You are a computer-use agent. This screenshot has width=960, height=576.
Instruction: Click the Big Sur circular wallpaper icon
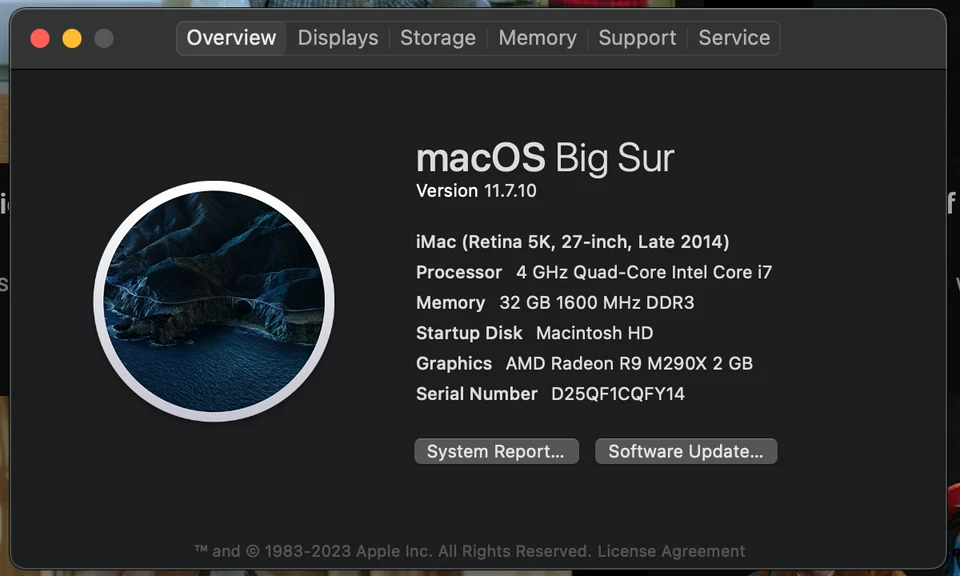point(214,301)
